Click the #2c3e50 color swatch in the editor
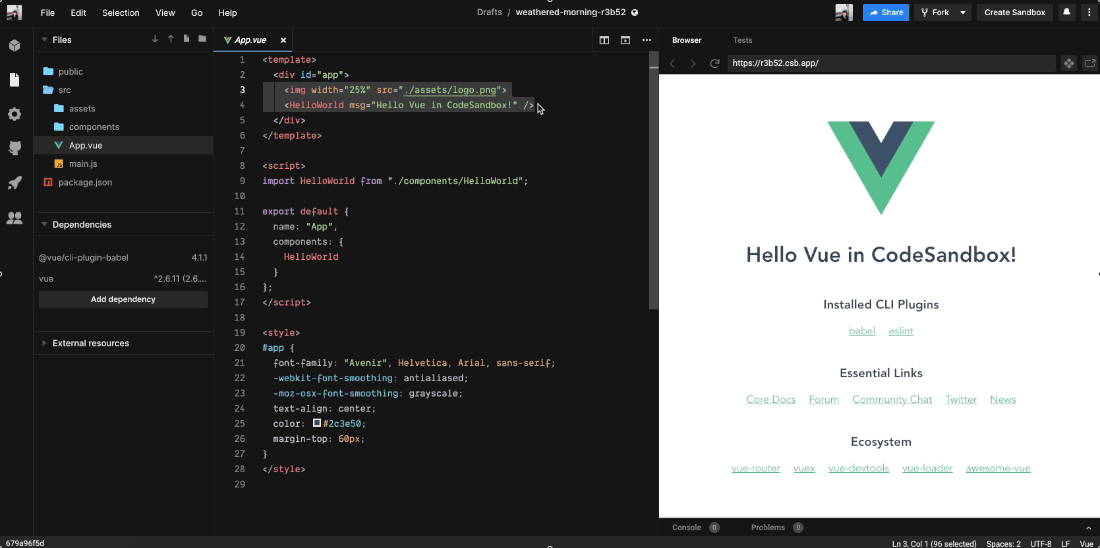 (x=317, y=424)
